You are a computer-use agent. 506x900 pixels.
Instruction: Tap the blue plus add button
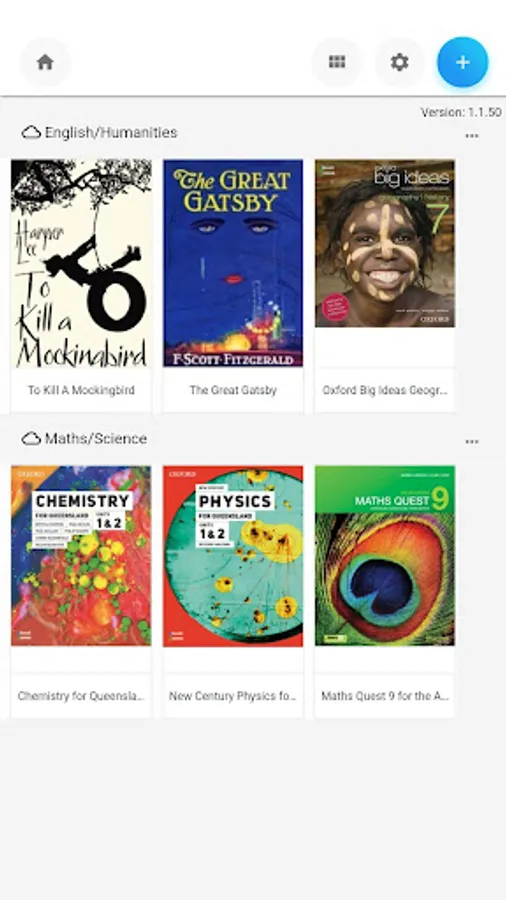click(462, 62)
